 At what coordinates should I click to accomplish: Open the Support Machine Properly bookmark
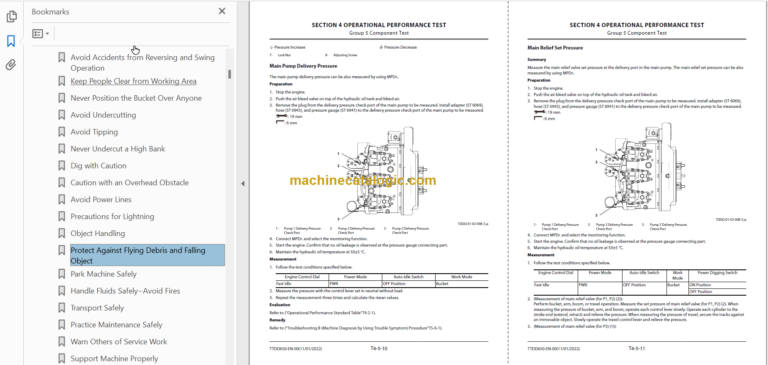pyautogui.click(x=114, y=359)
